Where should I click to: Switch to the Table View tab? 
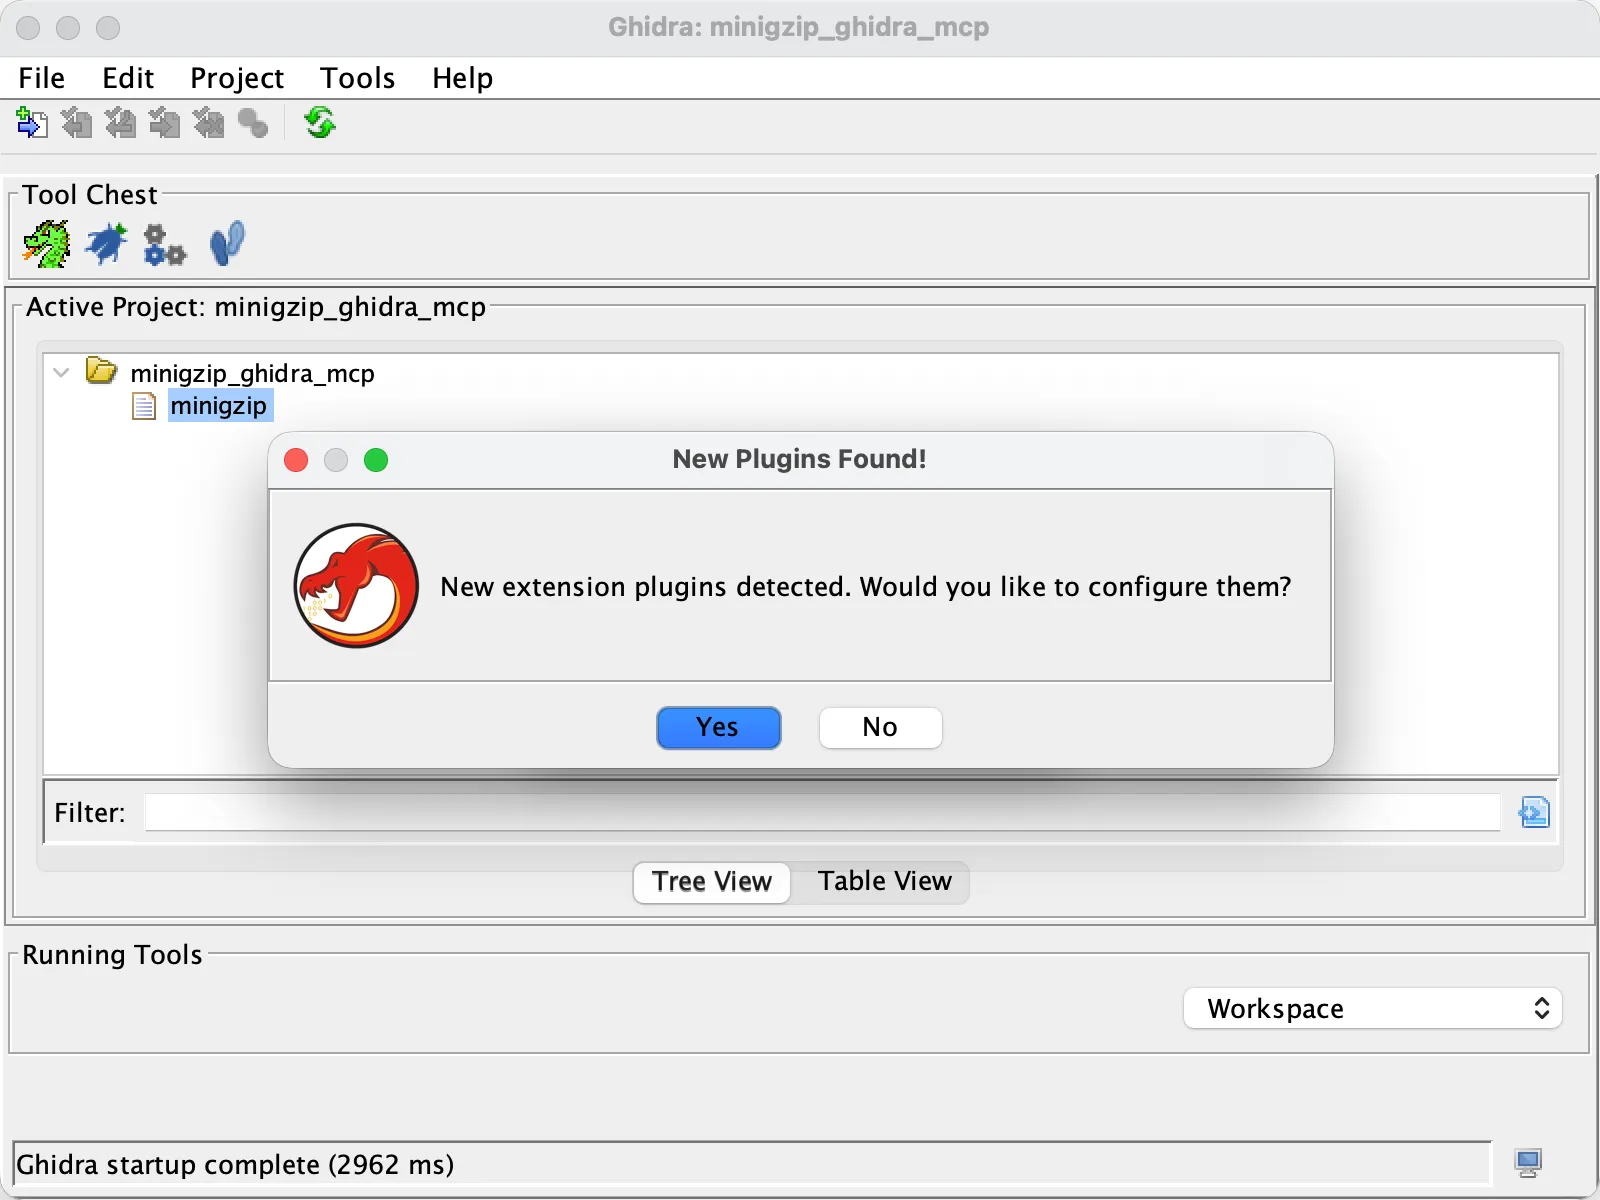tap(884, 881)
